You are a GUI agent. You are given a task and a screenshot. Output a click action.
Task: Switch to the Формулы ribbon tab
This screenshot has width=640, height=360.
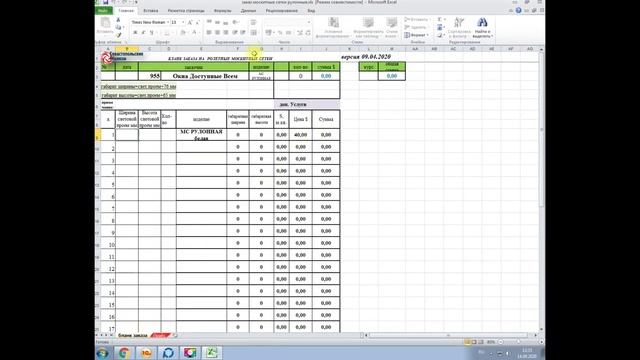coord(222,11)
